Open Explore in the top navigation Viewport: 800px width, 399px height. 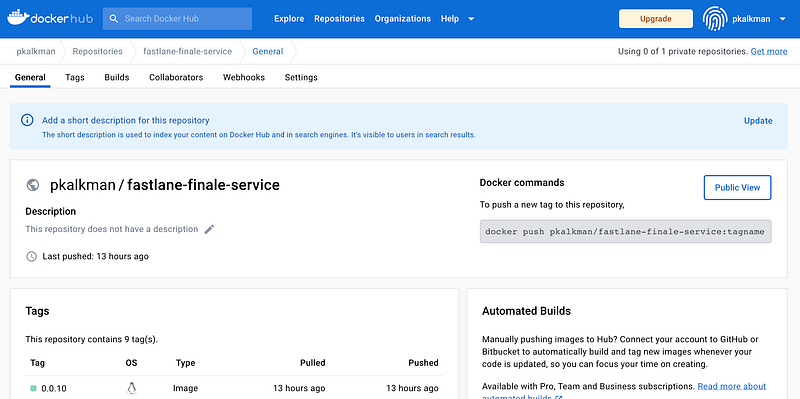(x=289, y=19)
